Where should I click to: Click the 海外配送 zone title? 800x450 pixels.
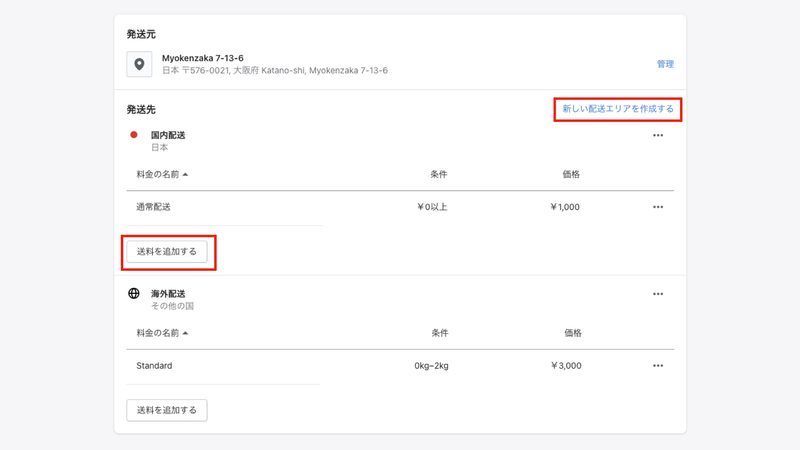(168, 294)
